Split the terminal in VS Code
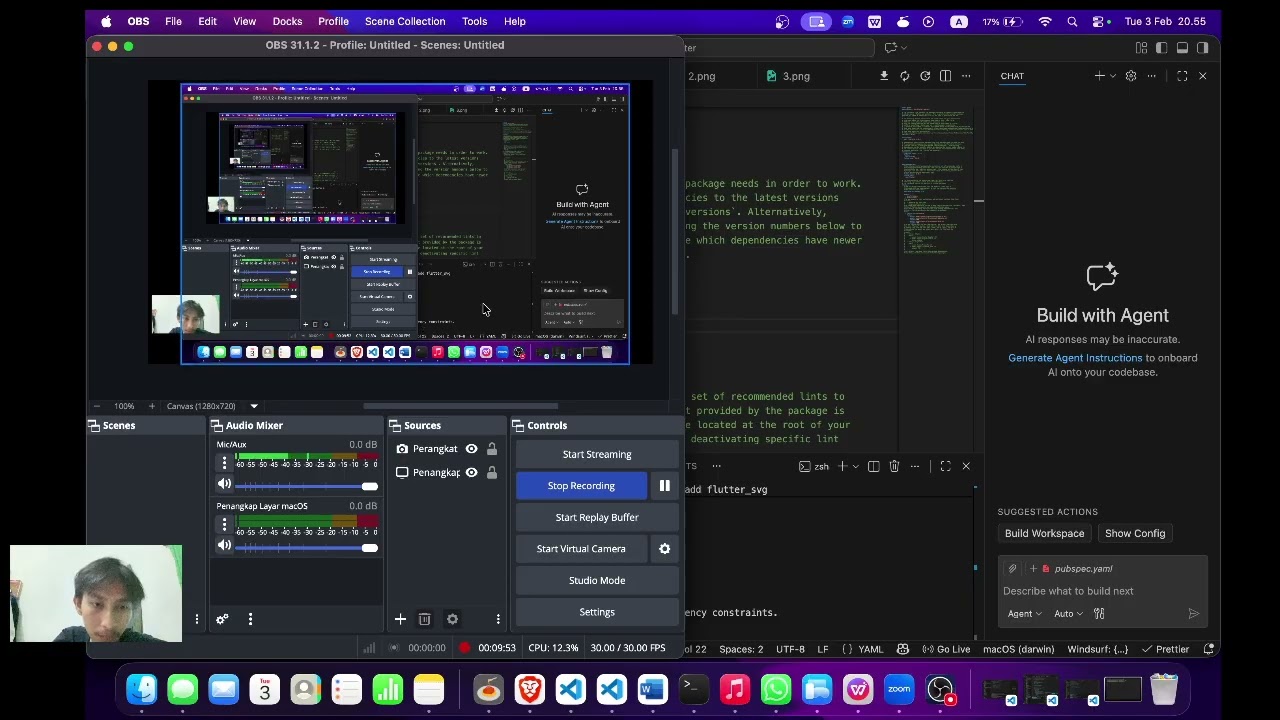The image size is (1280, 720). tap(873, 466)
